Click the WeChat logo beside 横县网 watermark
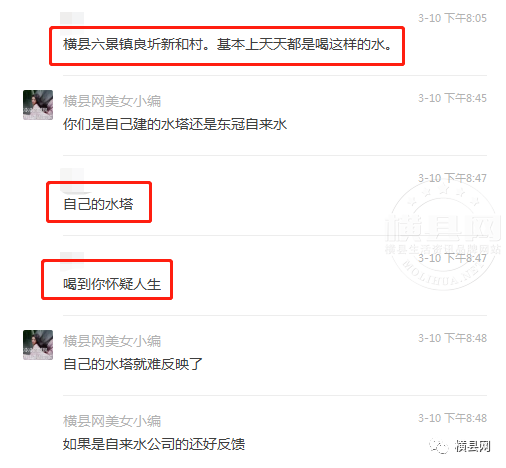Image resolution: width=506 pixels, height=468 pixels. (439, 446)
